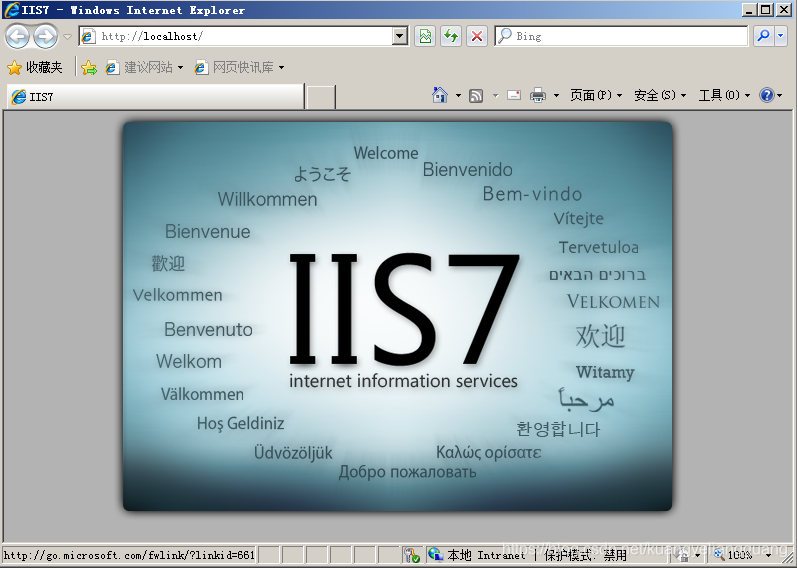Screen dimensions: 797x568
Task: Open the 工具(O) tools menu
Action: (724, 95)
